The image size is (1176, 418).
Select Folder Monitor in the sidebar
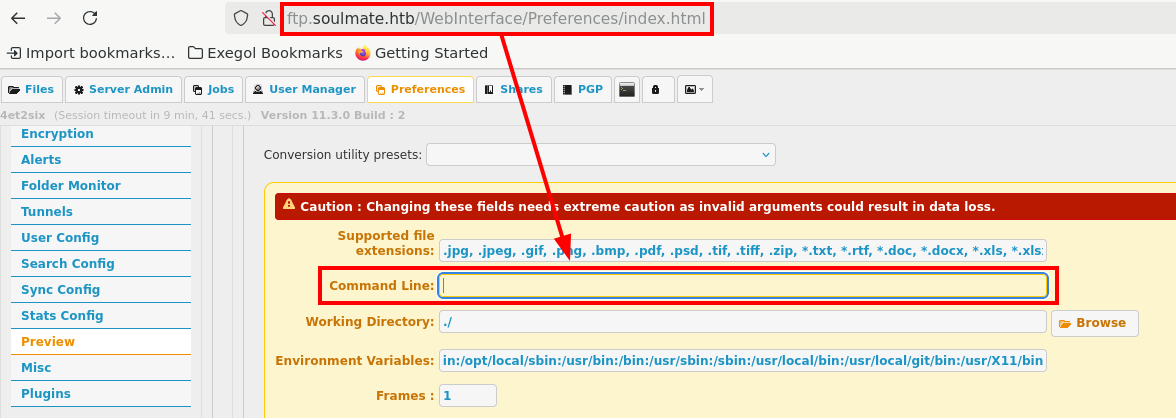click(x=71, y=186)
